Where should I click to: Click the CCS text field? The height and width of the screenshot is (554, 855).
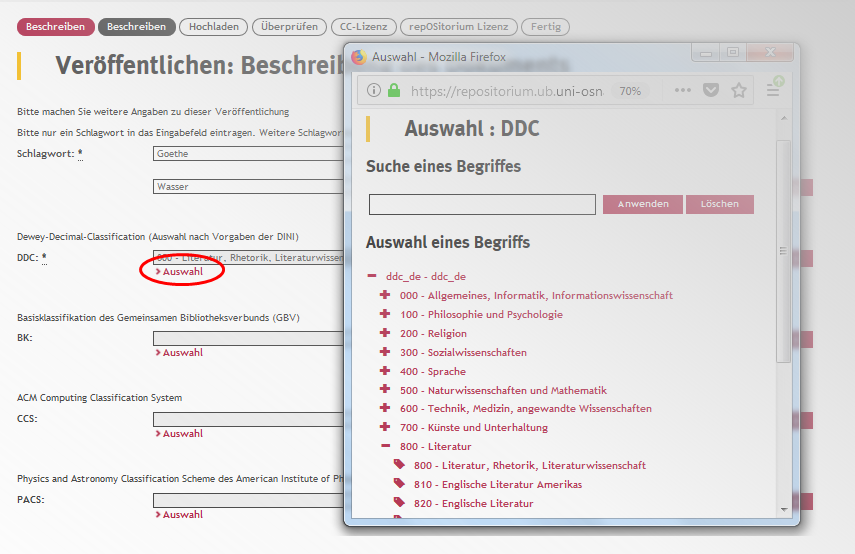click(249, 419)
